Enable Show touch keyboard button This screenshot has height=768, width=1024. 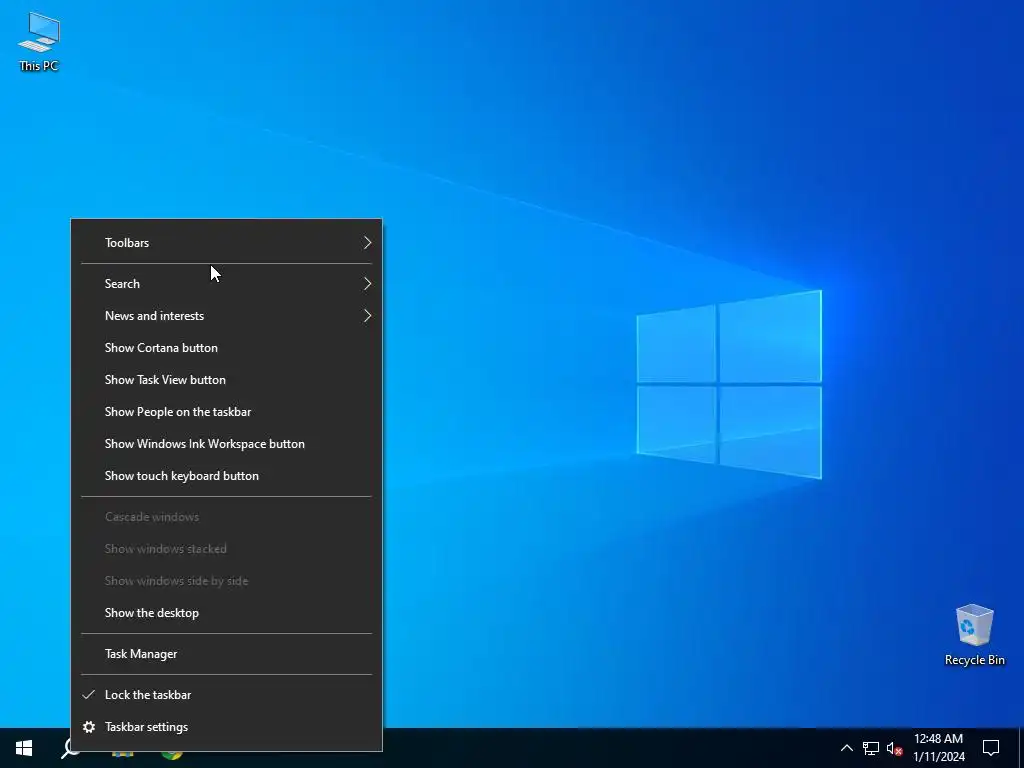(226, 475)
